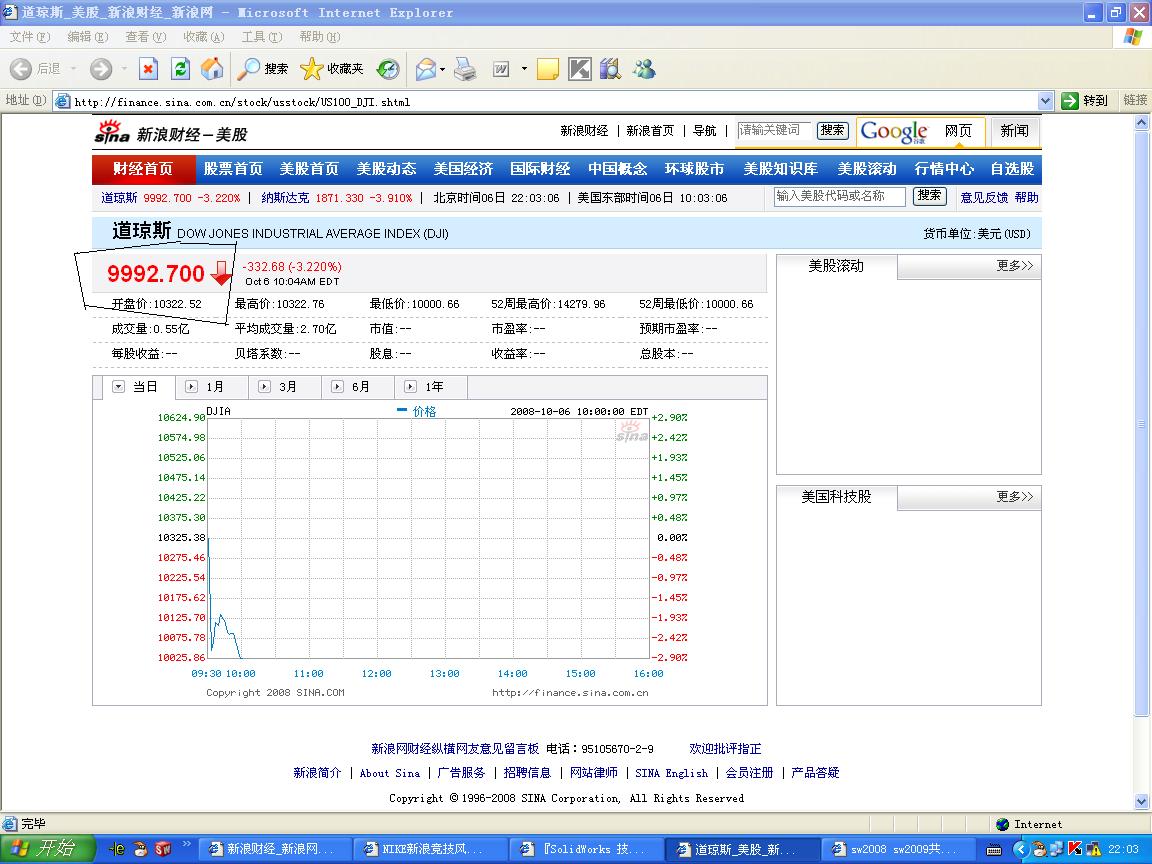Switch to NIKE新浪竞技风 taskbar window
This screenshot has height=864, width=1152.
click(x=430, y=849)
